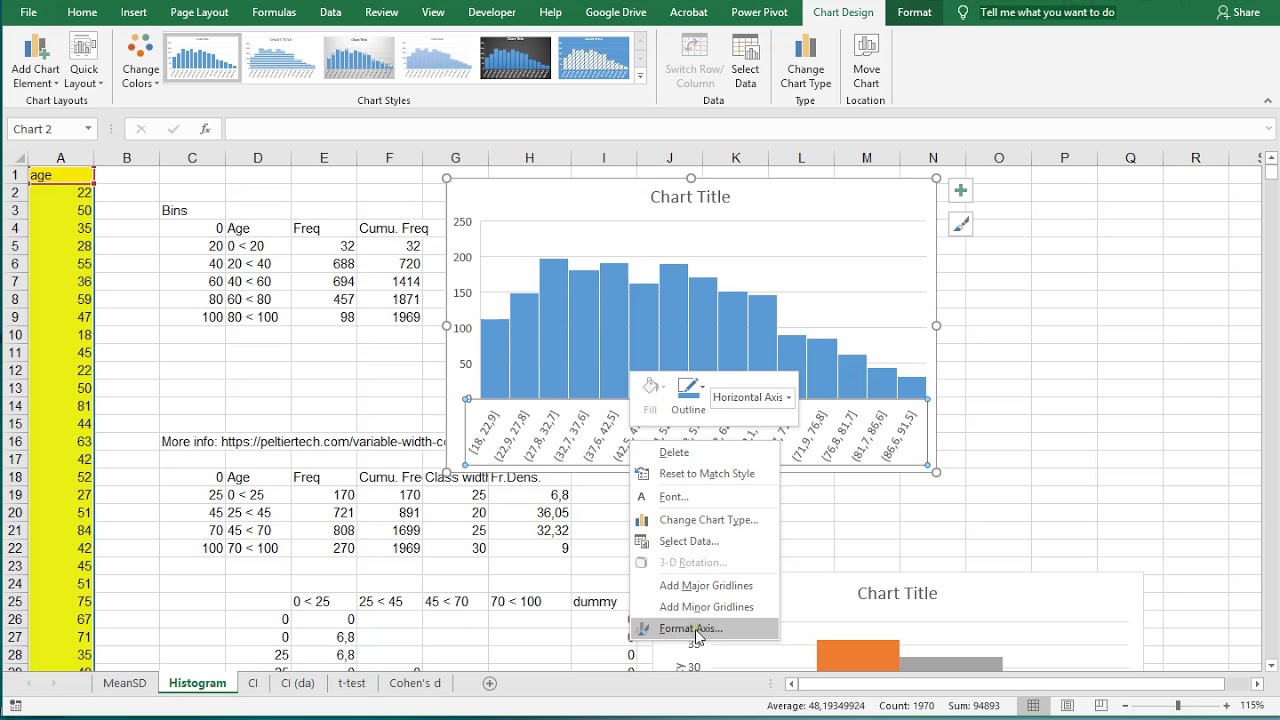
Task: Select the first chart style thumbnail
Action: pos(202,59)
